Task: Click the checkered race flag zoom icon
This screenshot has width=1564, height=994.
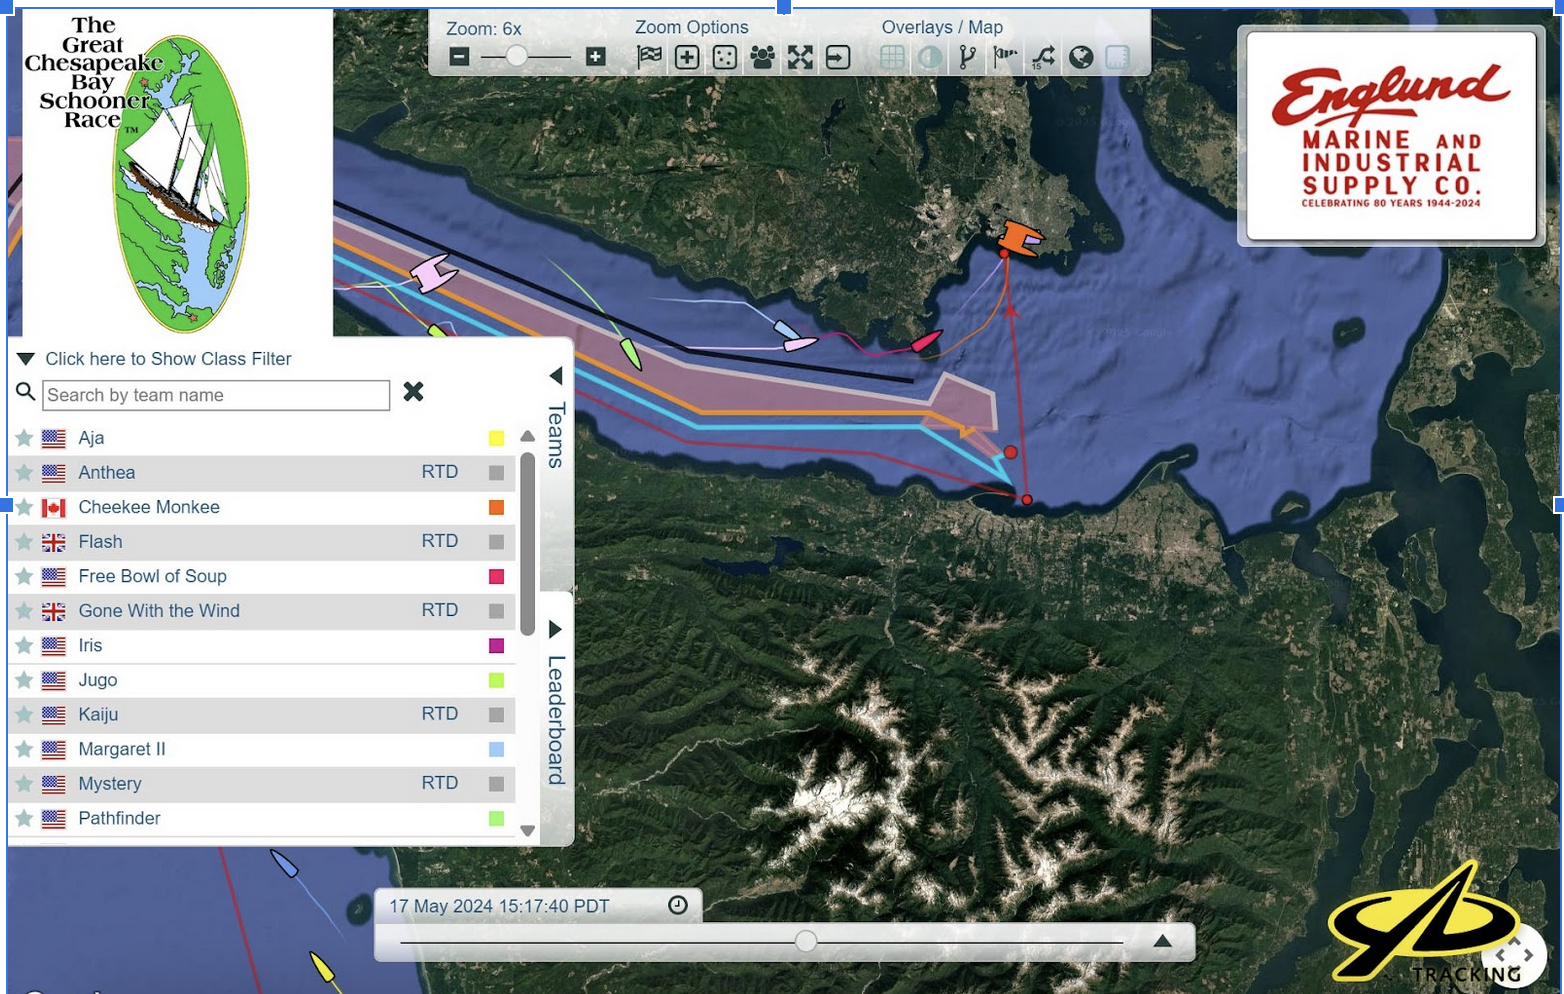Action: (649, 57)
